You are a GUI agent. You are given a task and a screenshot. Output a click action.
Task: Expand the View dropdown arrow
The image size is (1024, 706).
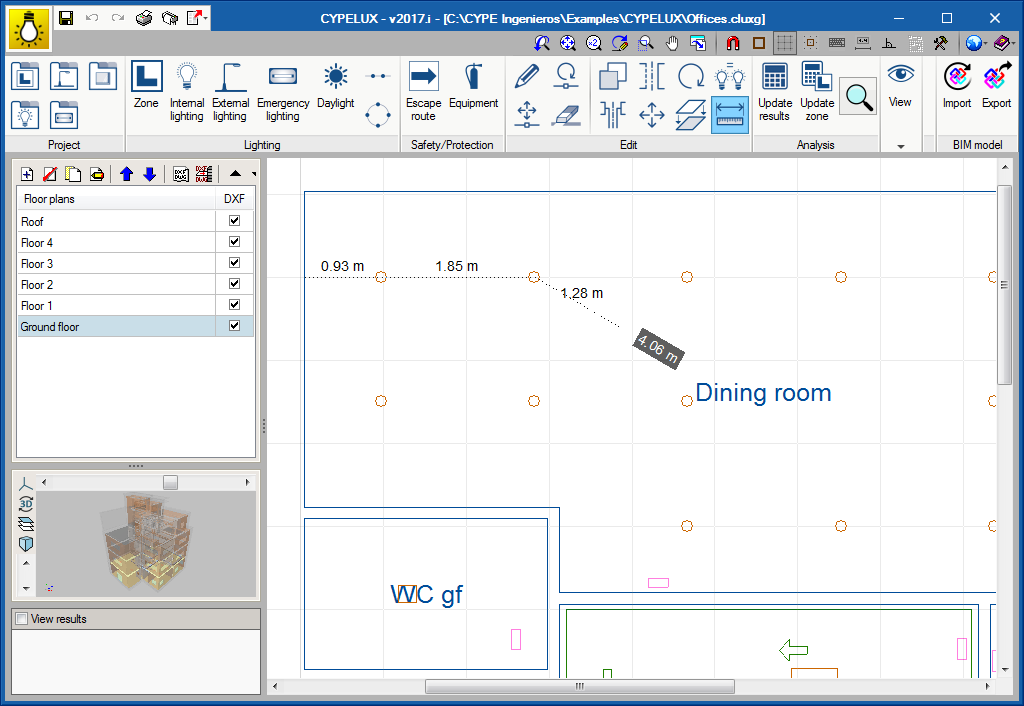(900, 146)
